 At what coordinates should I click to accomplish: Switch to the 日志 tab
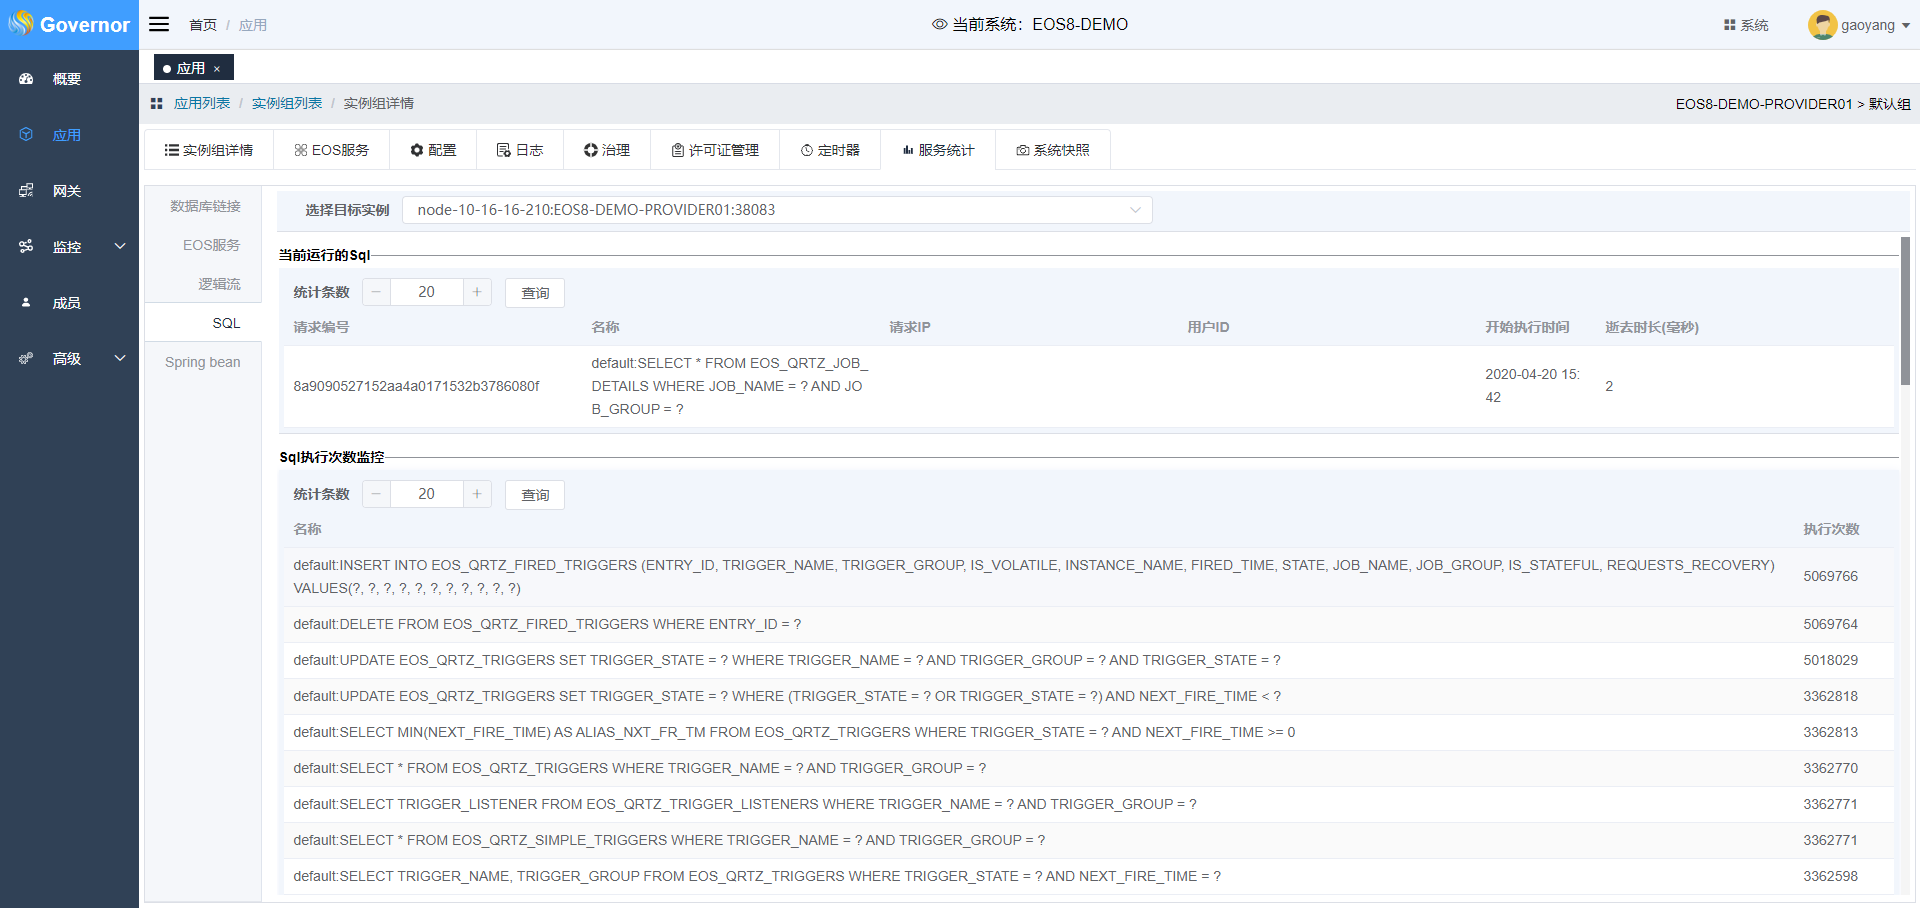click(x=520, y=150)
